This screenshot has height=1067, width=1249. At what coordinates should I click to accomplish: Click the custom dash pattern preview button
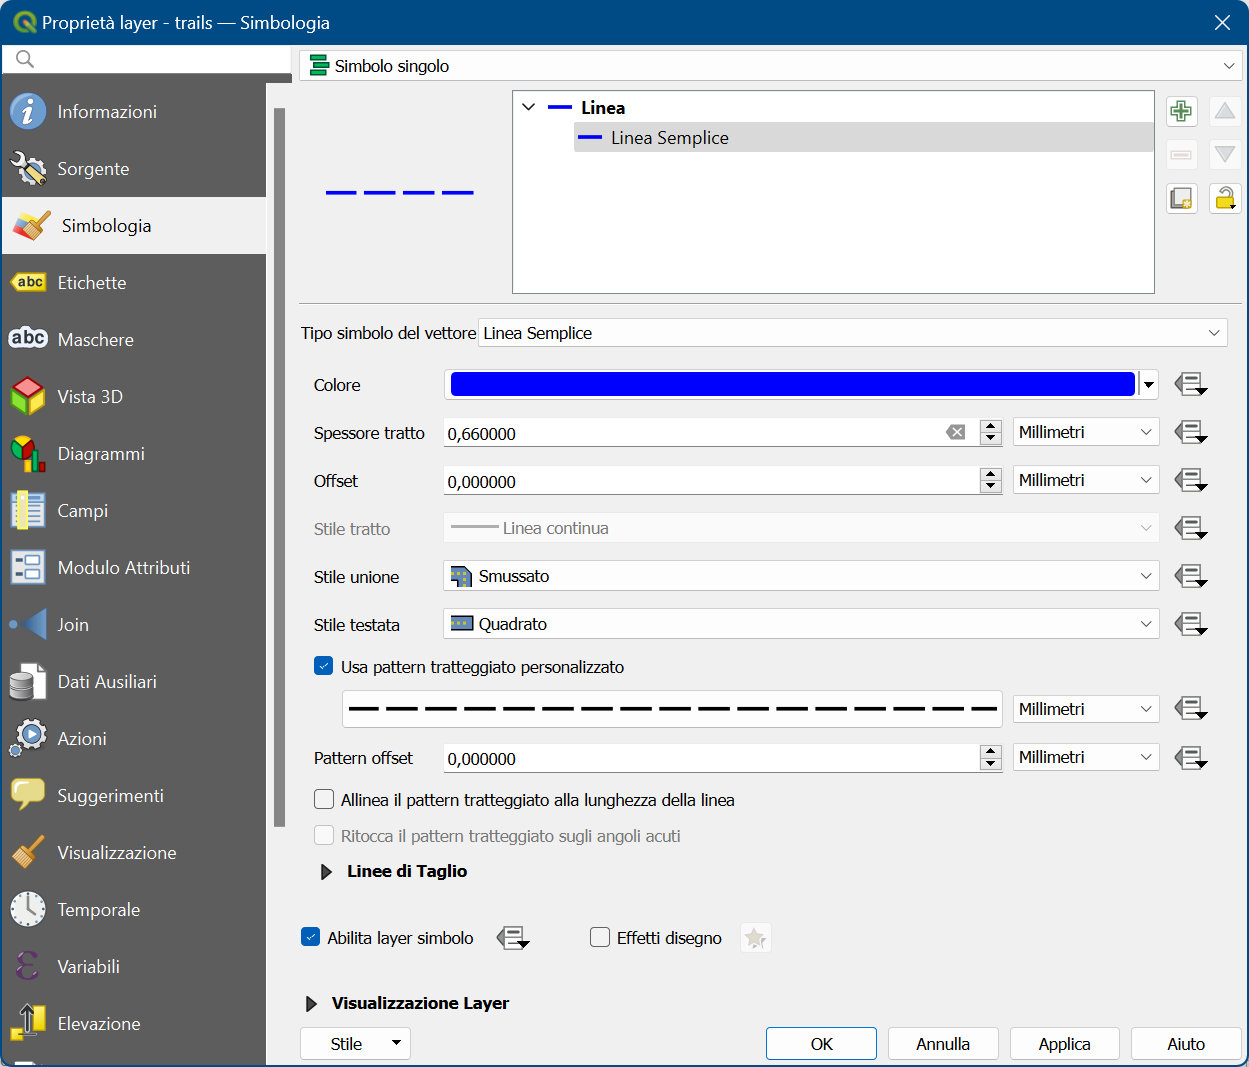pos(672,709)
